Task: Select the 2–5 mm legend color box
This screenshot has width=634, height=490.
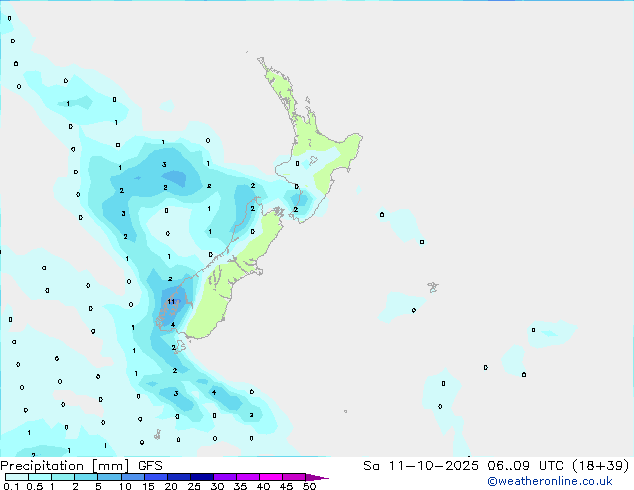Action: tap(86, 477)
